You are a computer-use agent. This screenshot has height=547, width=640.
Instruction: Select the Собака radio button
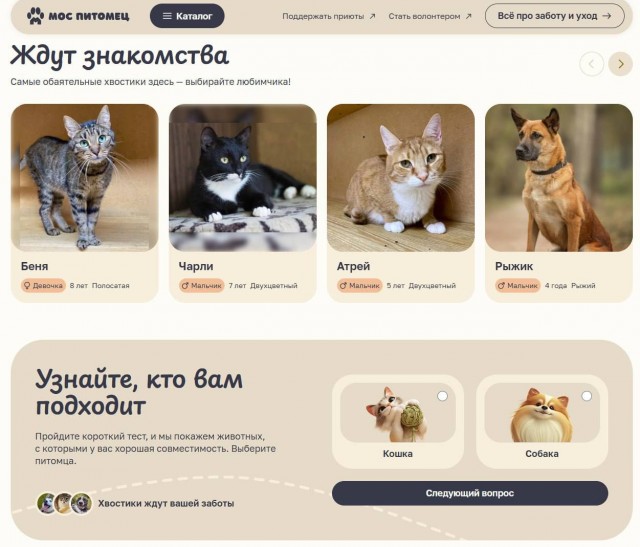click(x=587, y=396)
